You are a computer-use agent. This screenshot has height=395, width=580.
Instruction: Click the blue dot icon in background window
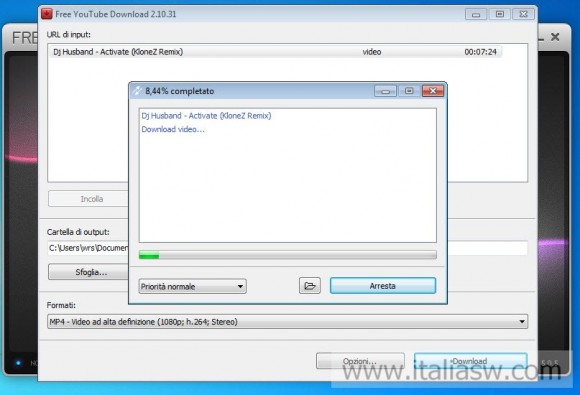coord(18,363)
